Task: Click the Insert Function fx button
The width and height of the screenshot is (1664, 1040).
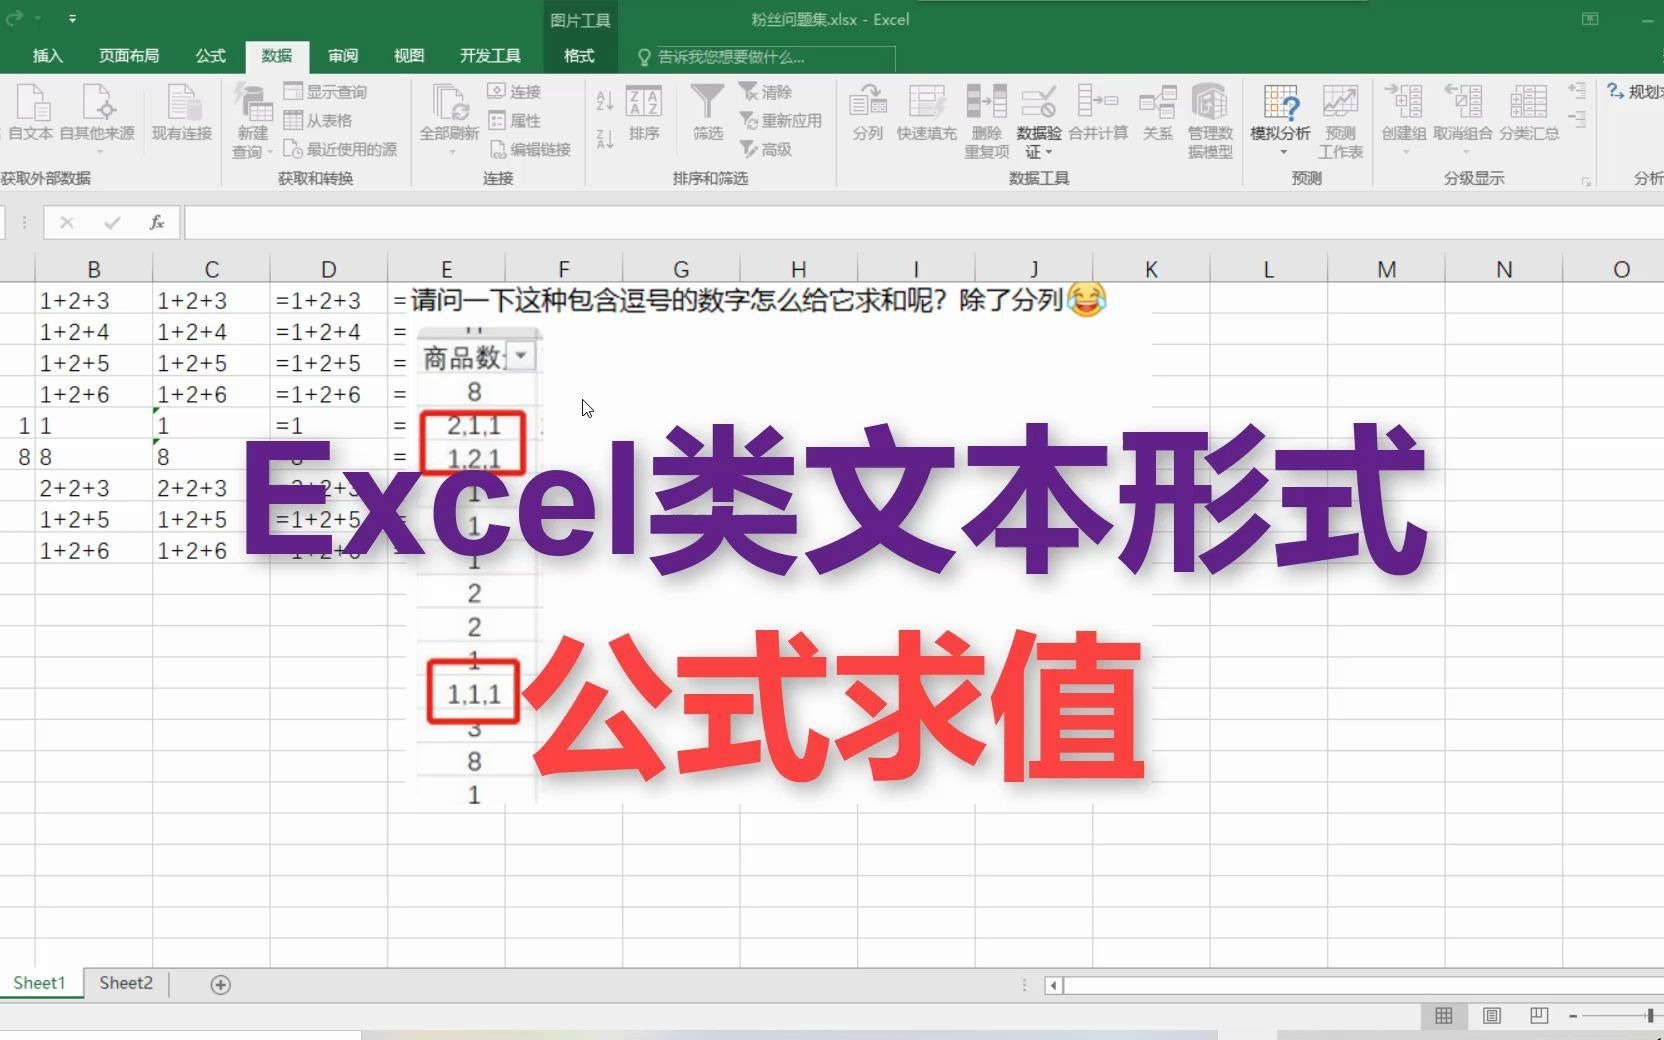Action: pos(157,222)
